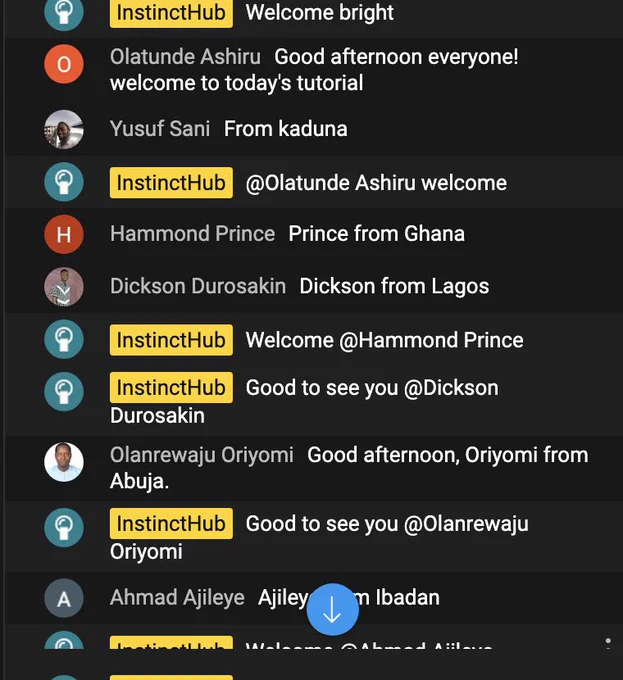Click InstinctHub avatar on '@Olanrewaju Oriyomi' reply
Viewport: 623px width, 680px height.
tap(64, 527)
